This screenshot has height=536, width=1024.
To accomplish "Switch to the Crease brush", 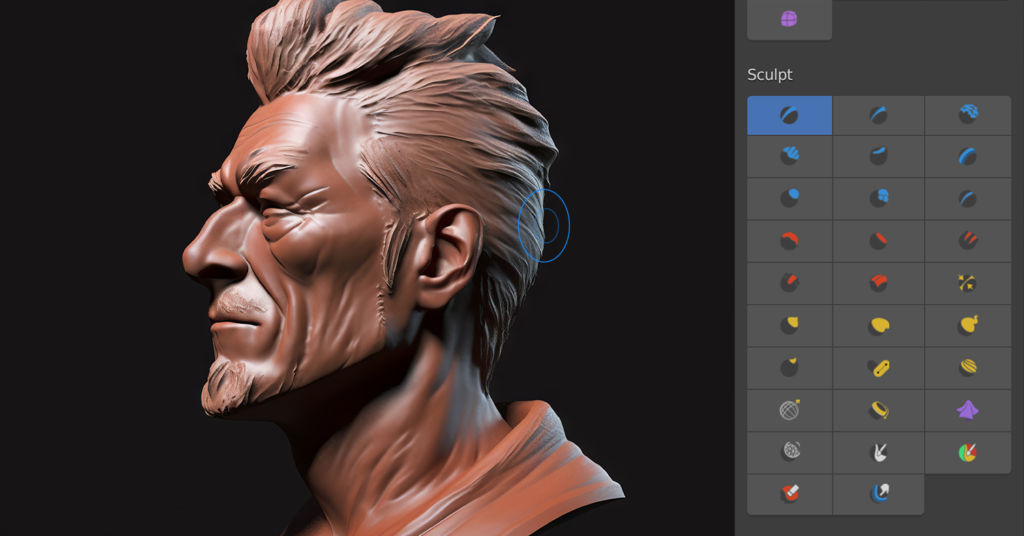I will tap(968, 198).
